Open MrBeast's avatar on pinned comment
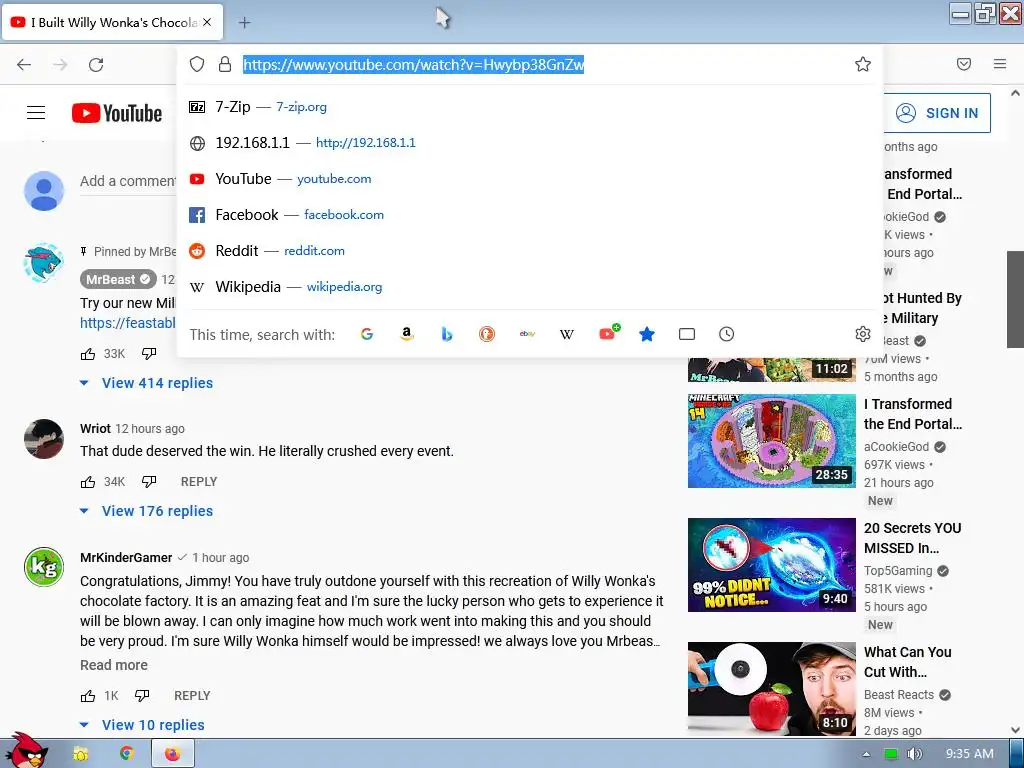 [x=44, y=263]
